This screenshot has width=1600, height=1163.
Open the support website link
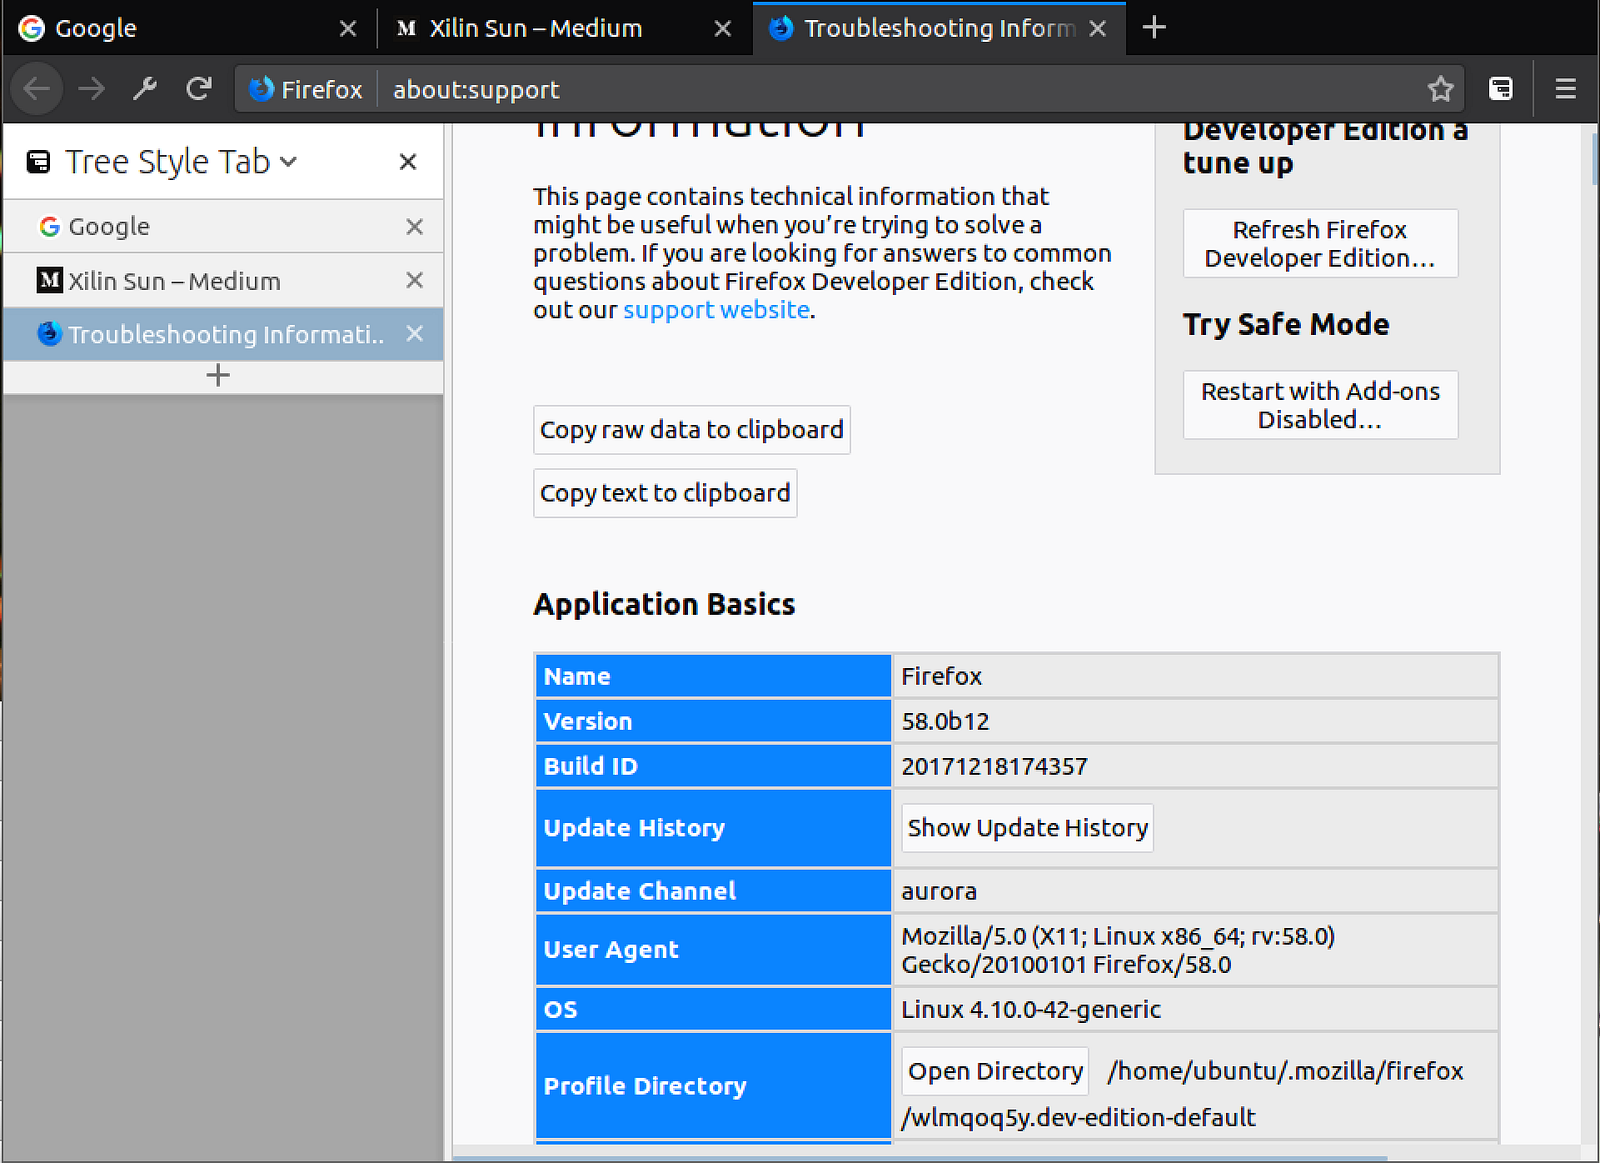tap(716, 310)
